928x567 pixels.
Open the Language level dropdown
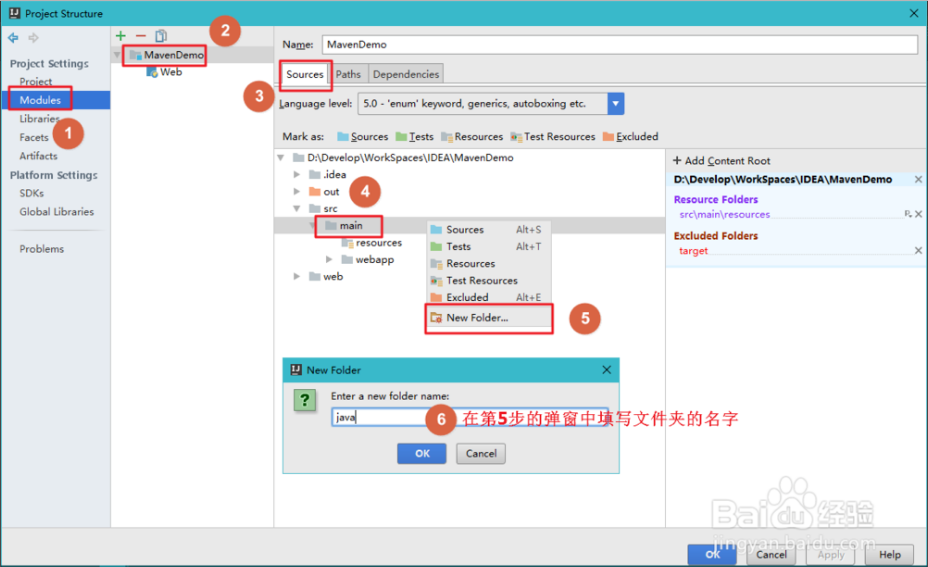tap(616, 104)
